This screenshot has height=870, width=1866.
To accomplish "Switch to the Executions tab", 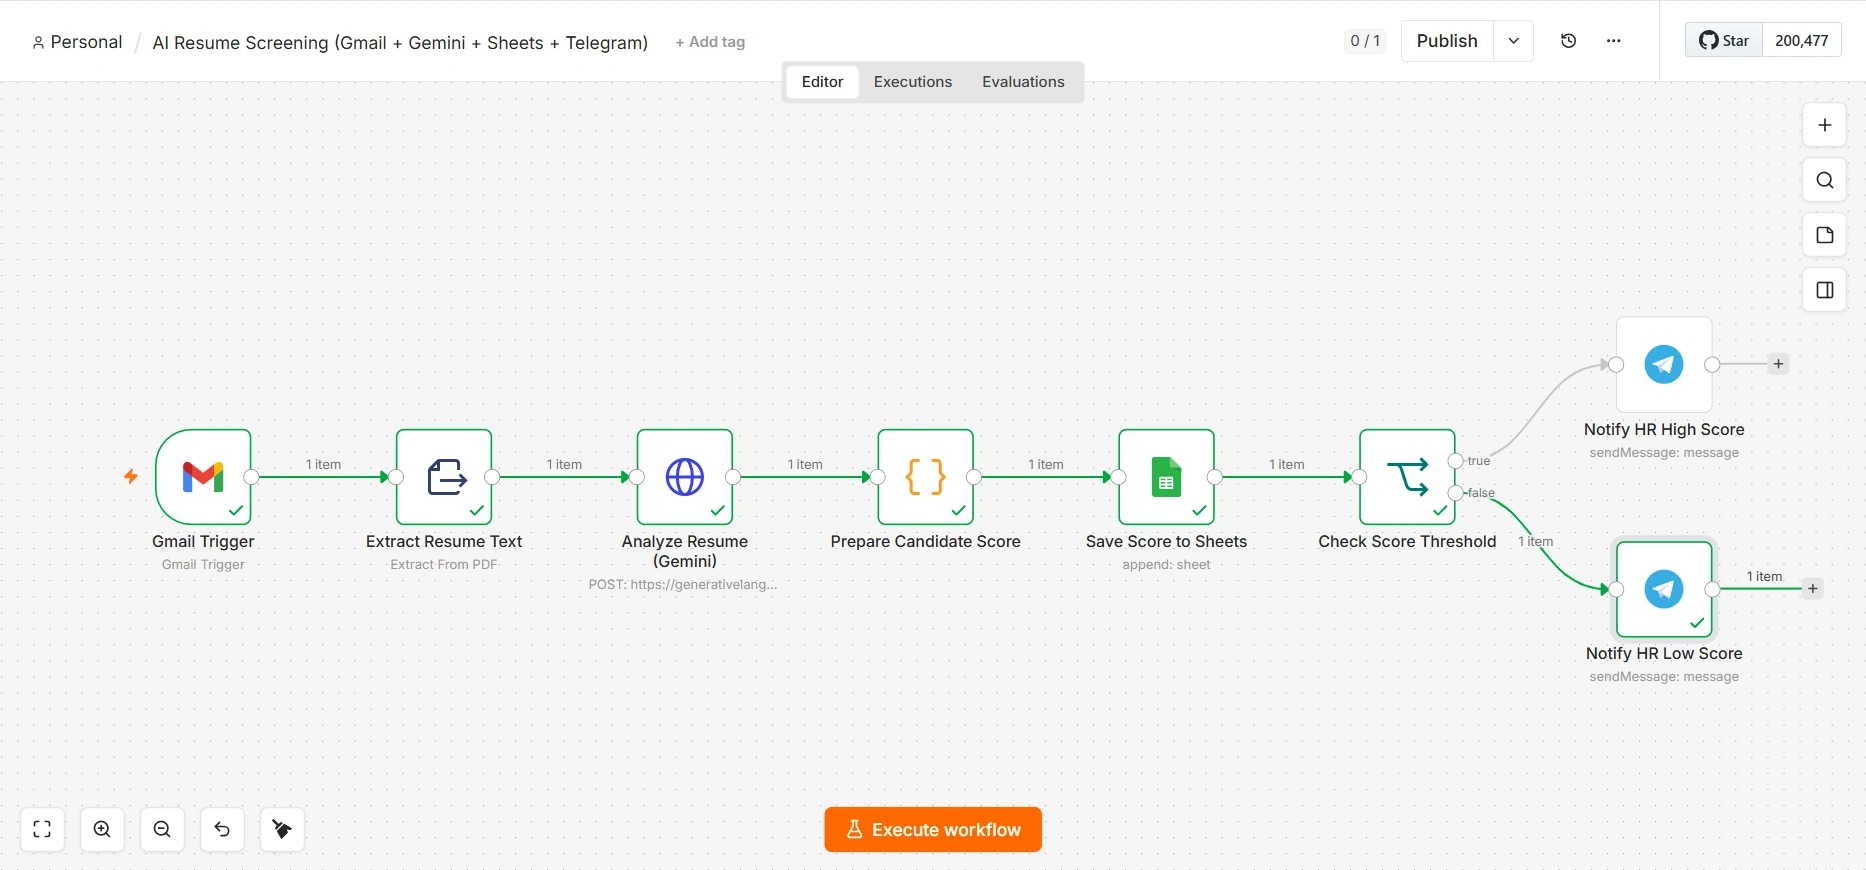I will coord(913,82).
